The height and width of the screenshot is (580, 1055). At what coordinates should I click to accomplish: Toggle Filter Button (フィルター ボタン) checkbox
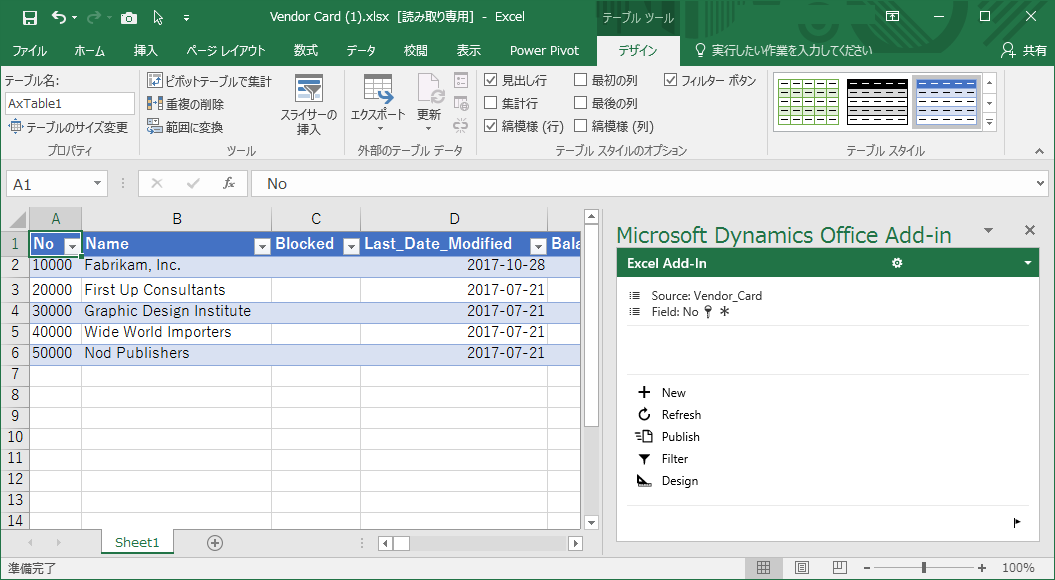(x=670, y=81)
